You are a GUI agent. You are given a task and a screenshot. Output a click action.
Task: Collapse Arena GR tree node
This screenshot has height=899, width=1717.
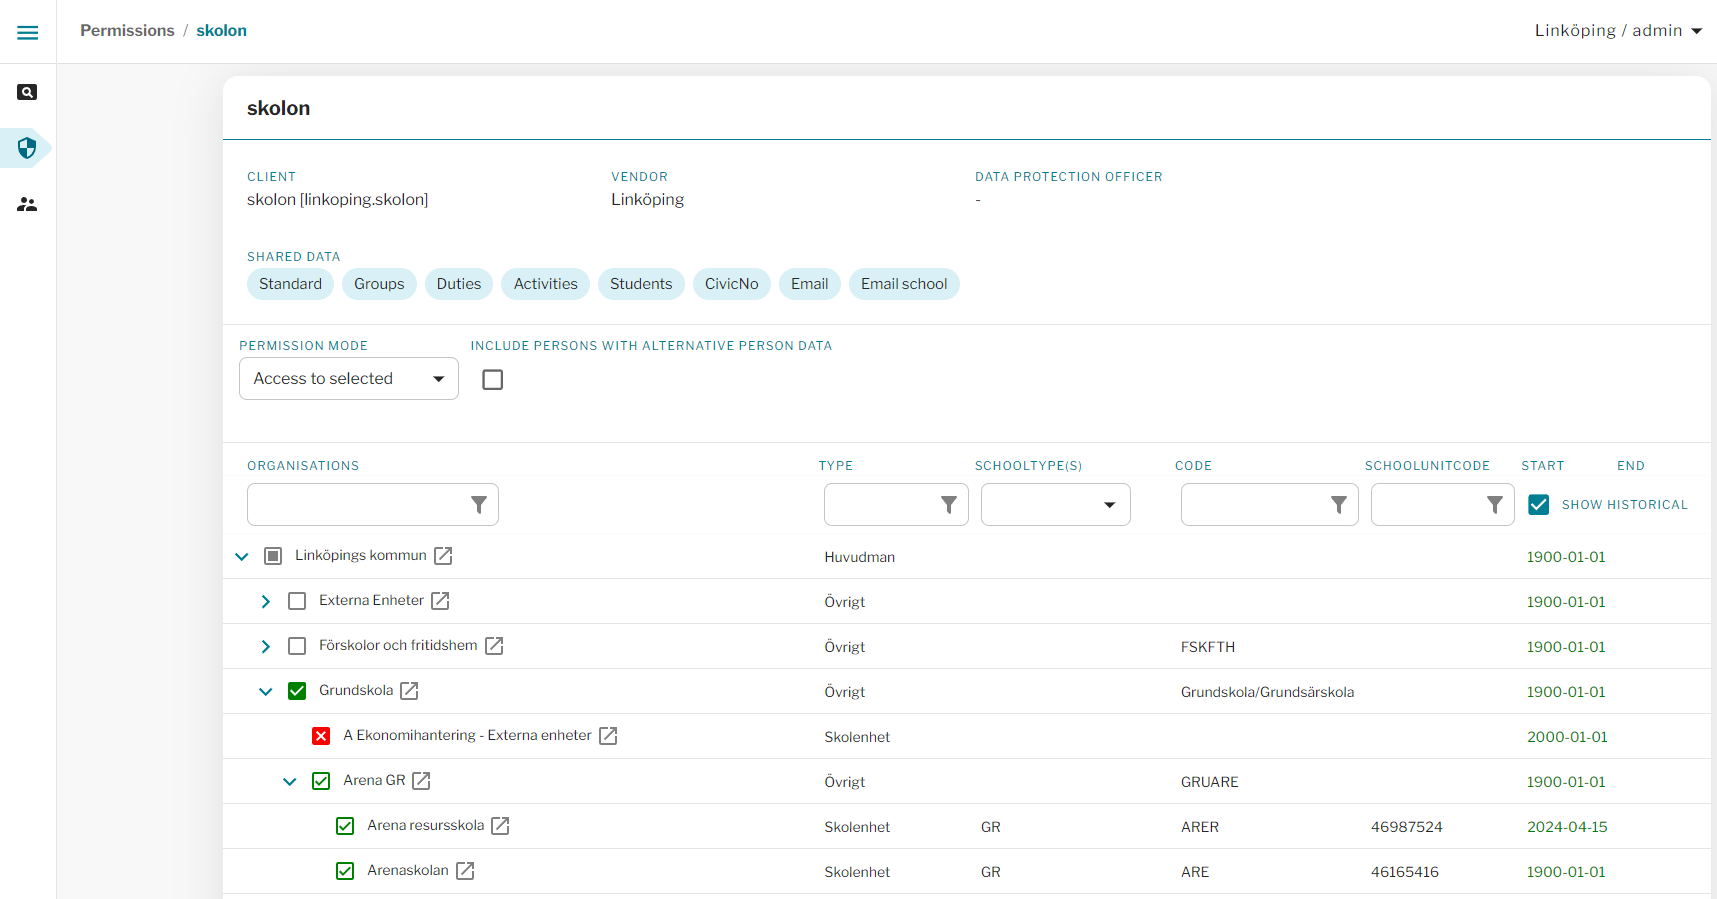pyautogui.click(x=290, y=781)
